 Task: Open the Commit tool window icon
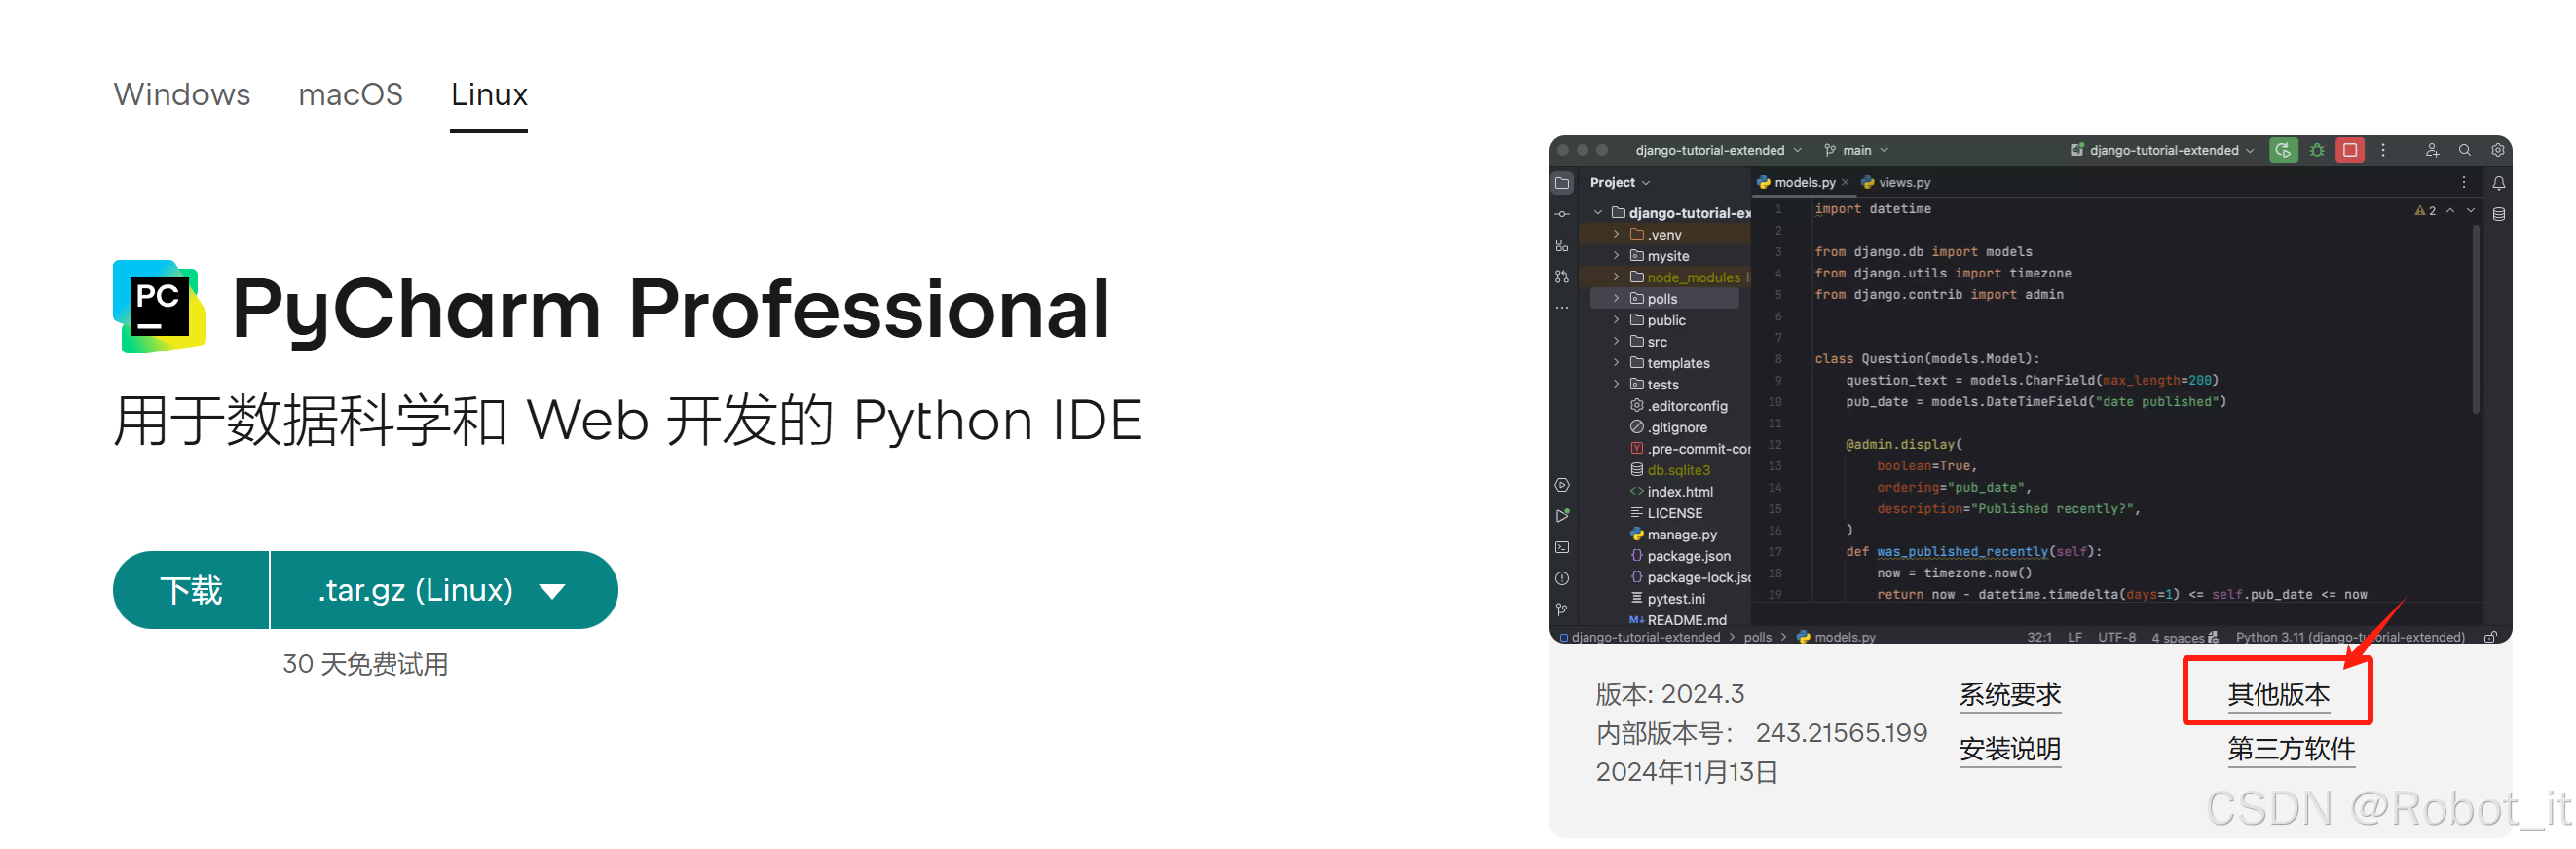[1562, 214]
